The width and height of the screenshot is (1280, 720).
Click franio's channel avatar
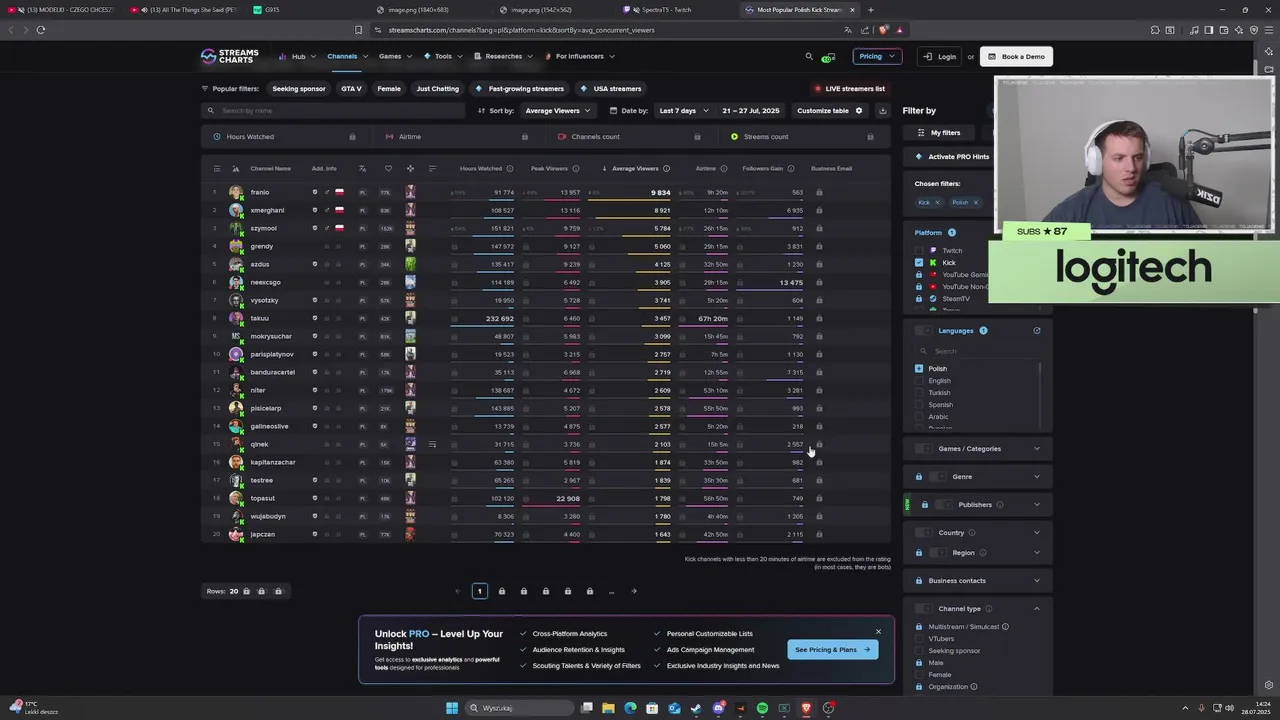236,192
